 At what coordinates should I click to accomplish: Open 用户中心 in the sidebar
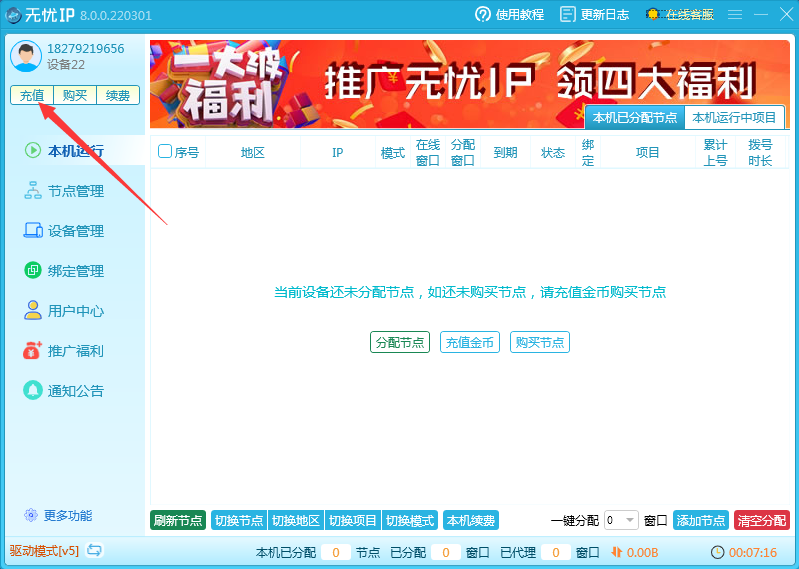click(x=75, y=311)
